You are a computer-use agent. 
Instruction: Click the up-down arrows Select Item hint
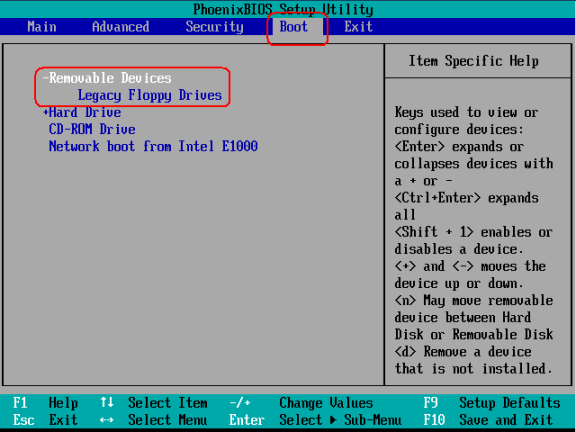(x=154, y=403)
